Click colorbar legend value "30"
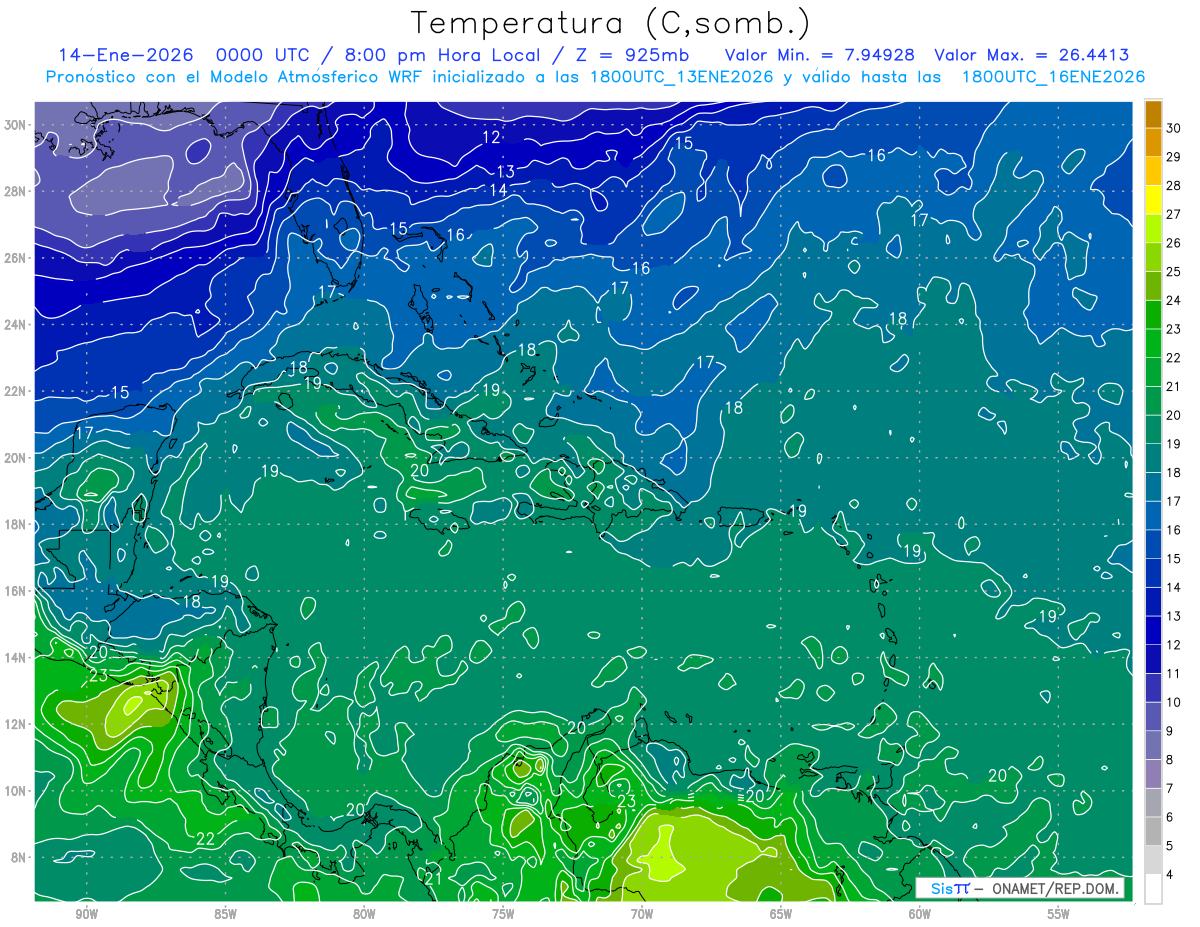This screenshot has width=1200, height=927. click(1174, 128)
